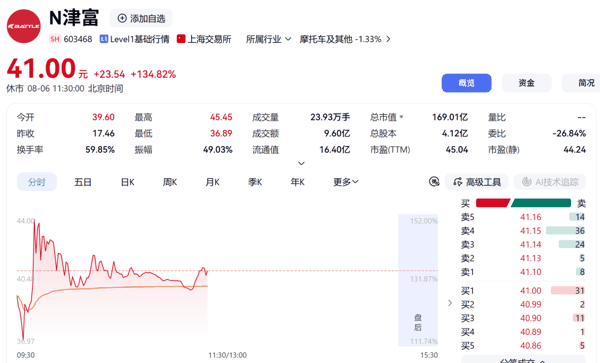Click the 成交额 value 9.60亿
Image resolution: width=600 pixels, height=363 pixels.
[337, 133]
